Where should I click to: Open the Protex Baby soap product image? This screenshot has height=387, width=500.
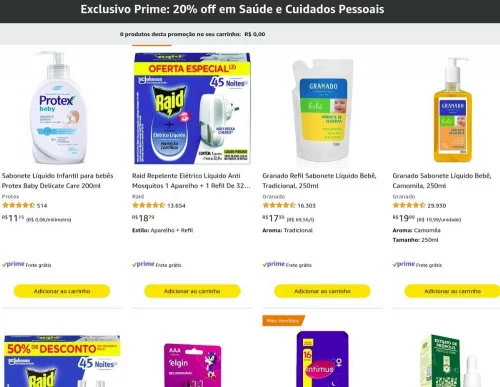[x=59, y=108]
